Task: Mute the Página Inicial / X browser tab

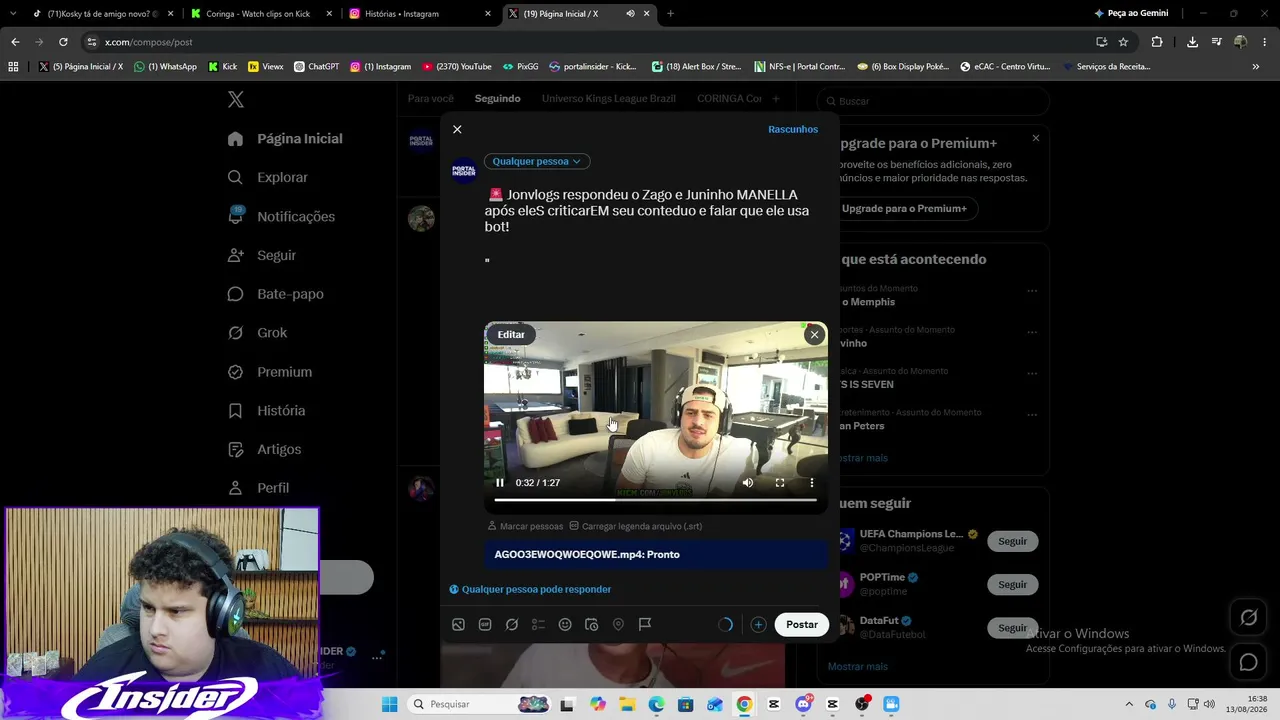Action: pos(630,14)
